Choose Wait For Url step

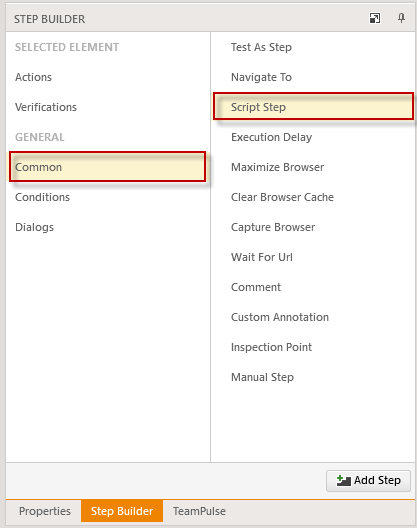262,257
